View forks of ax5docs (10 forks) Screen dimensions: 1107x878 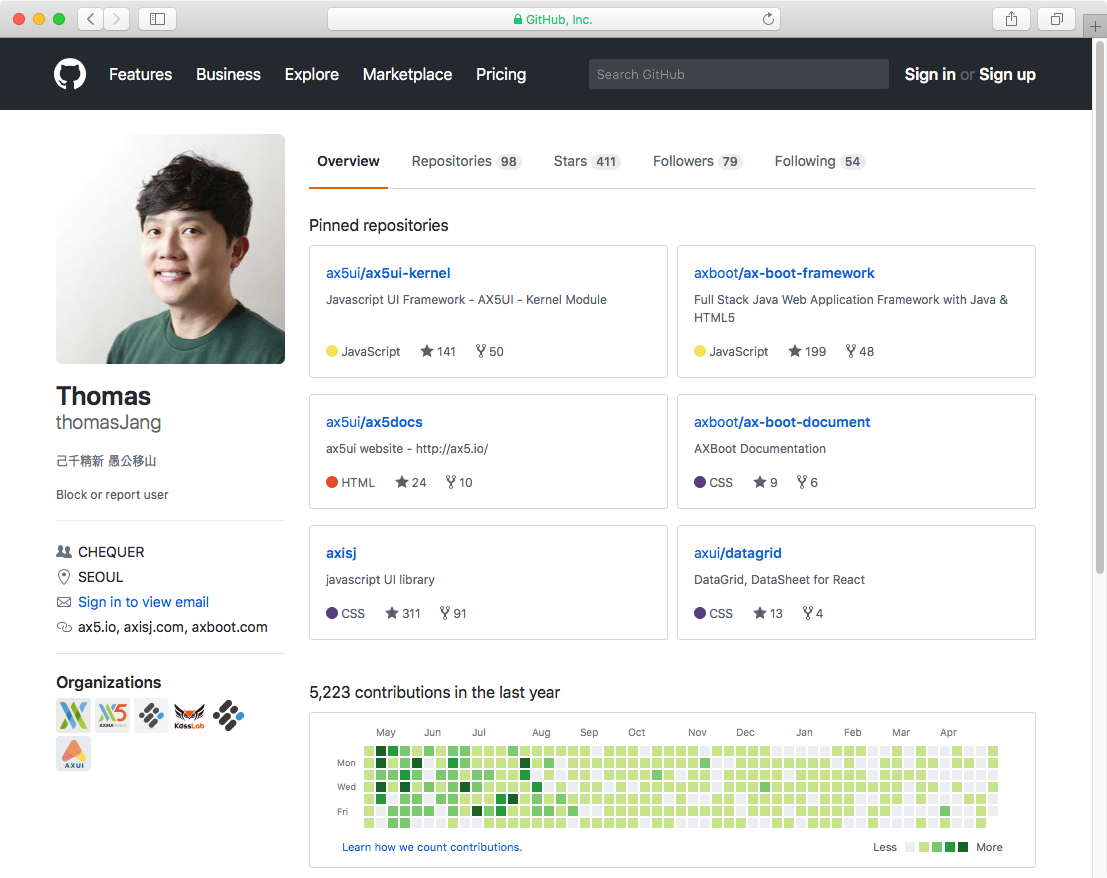pyautogui.click(x=459, y=482)
